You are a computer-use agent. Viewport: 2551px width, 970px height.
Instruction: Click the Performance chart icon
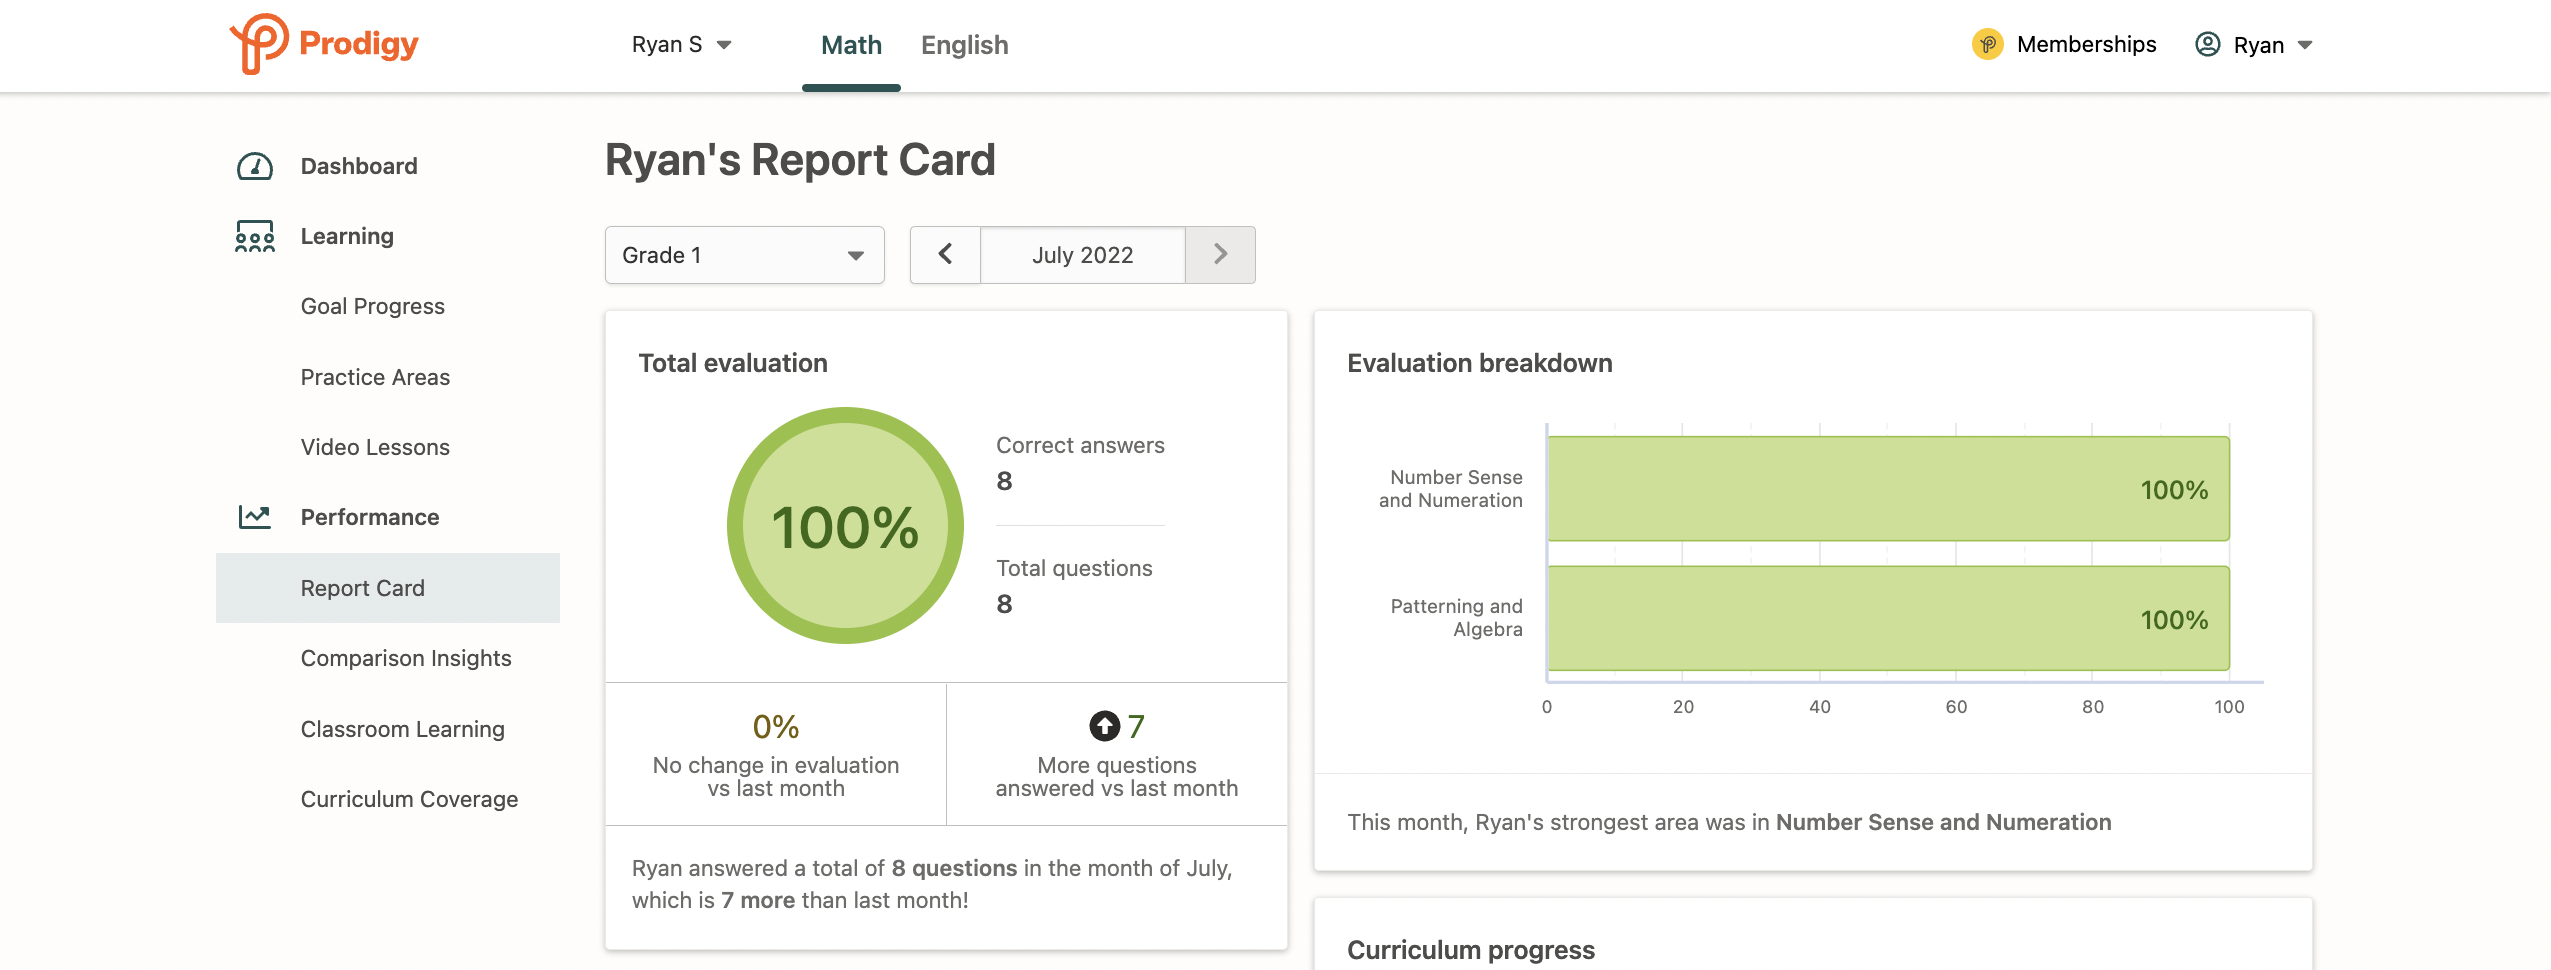tap(255, 517)
